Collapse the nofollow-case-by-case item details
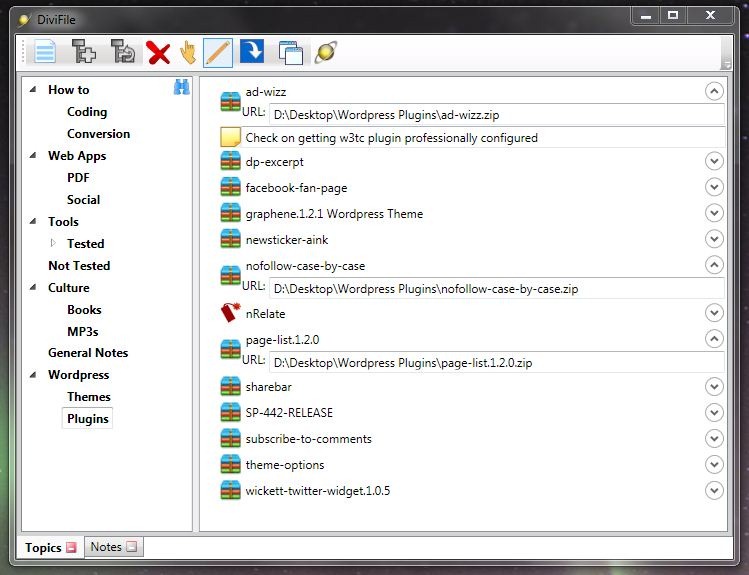 point(714,265)
